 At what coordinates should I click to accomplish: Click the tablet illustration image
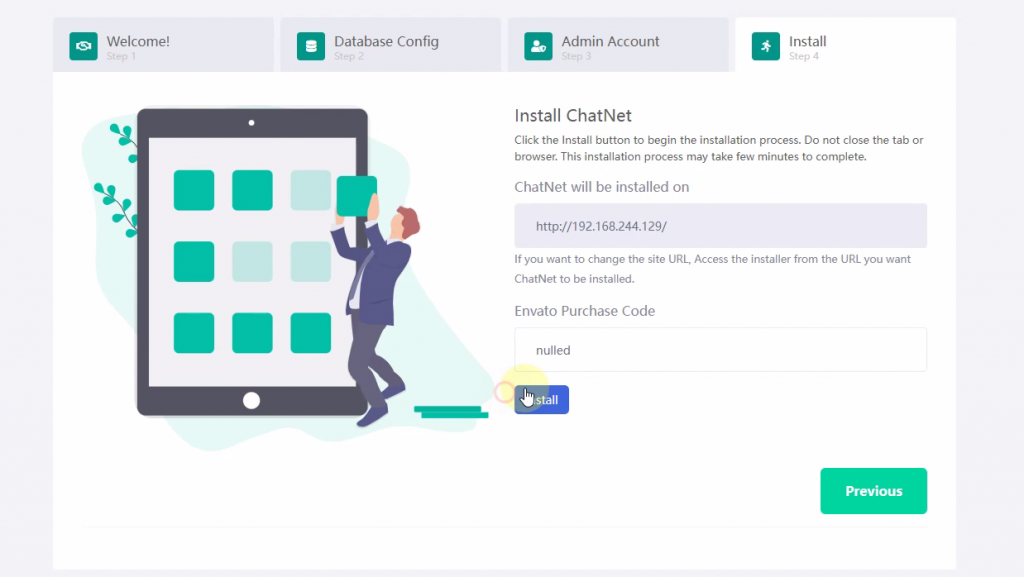(x=287, y=277)
